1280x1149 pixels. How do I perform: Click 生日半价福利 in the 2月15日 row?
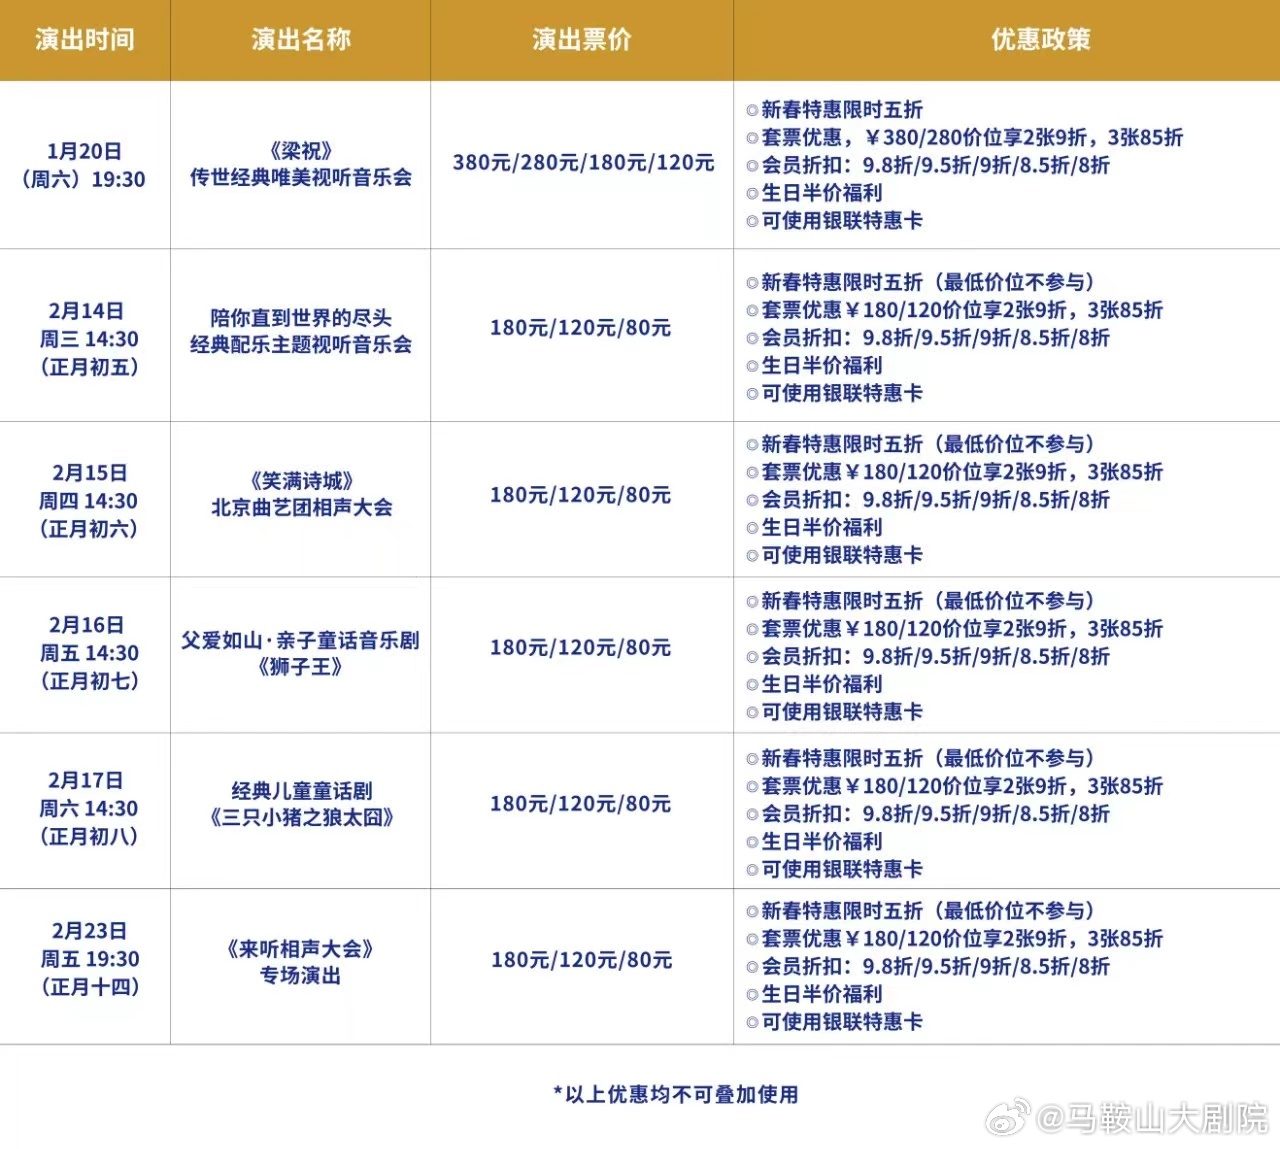coord(814,527)
